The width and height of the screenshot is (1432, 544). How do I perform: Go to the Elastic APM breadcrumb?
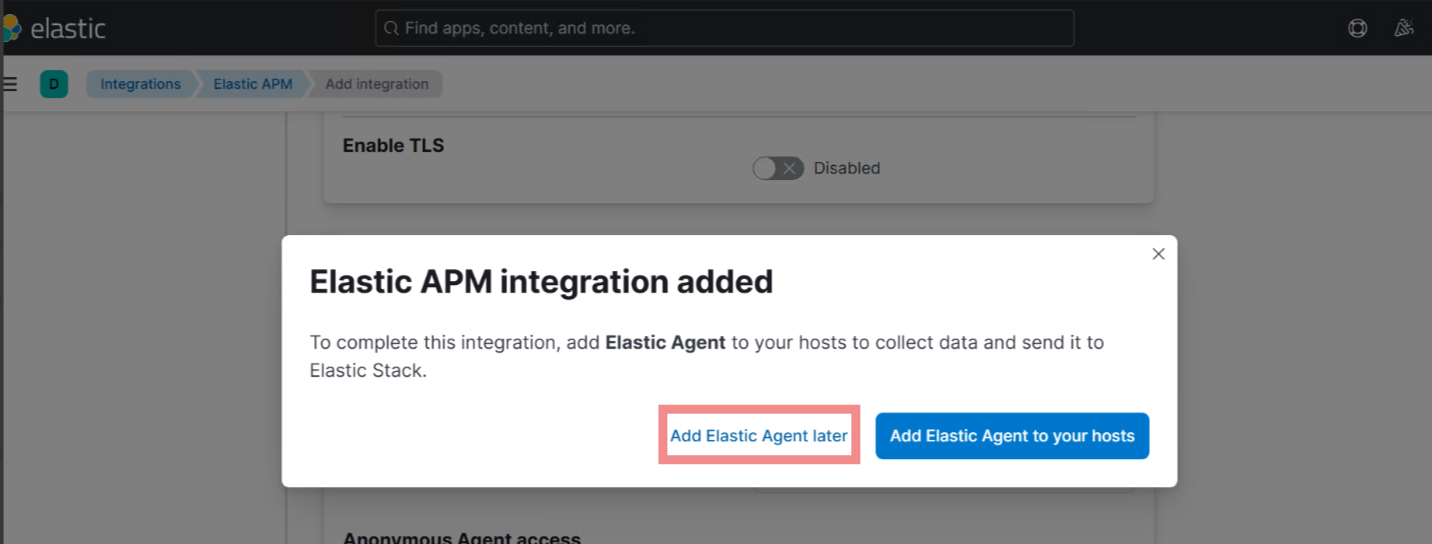click(x=252, y=84)
